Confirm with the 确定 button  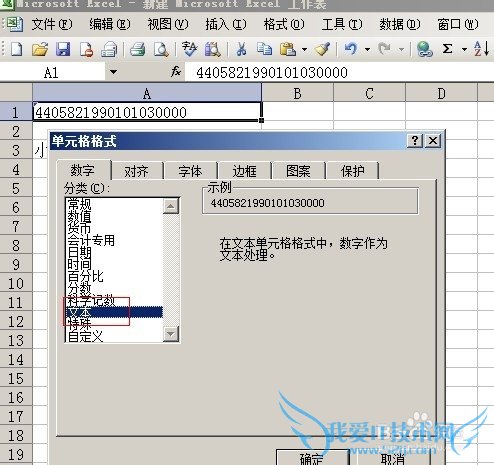click(313, 458)
